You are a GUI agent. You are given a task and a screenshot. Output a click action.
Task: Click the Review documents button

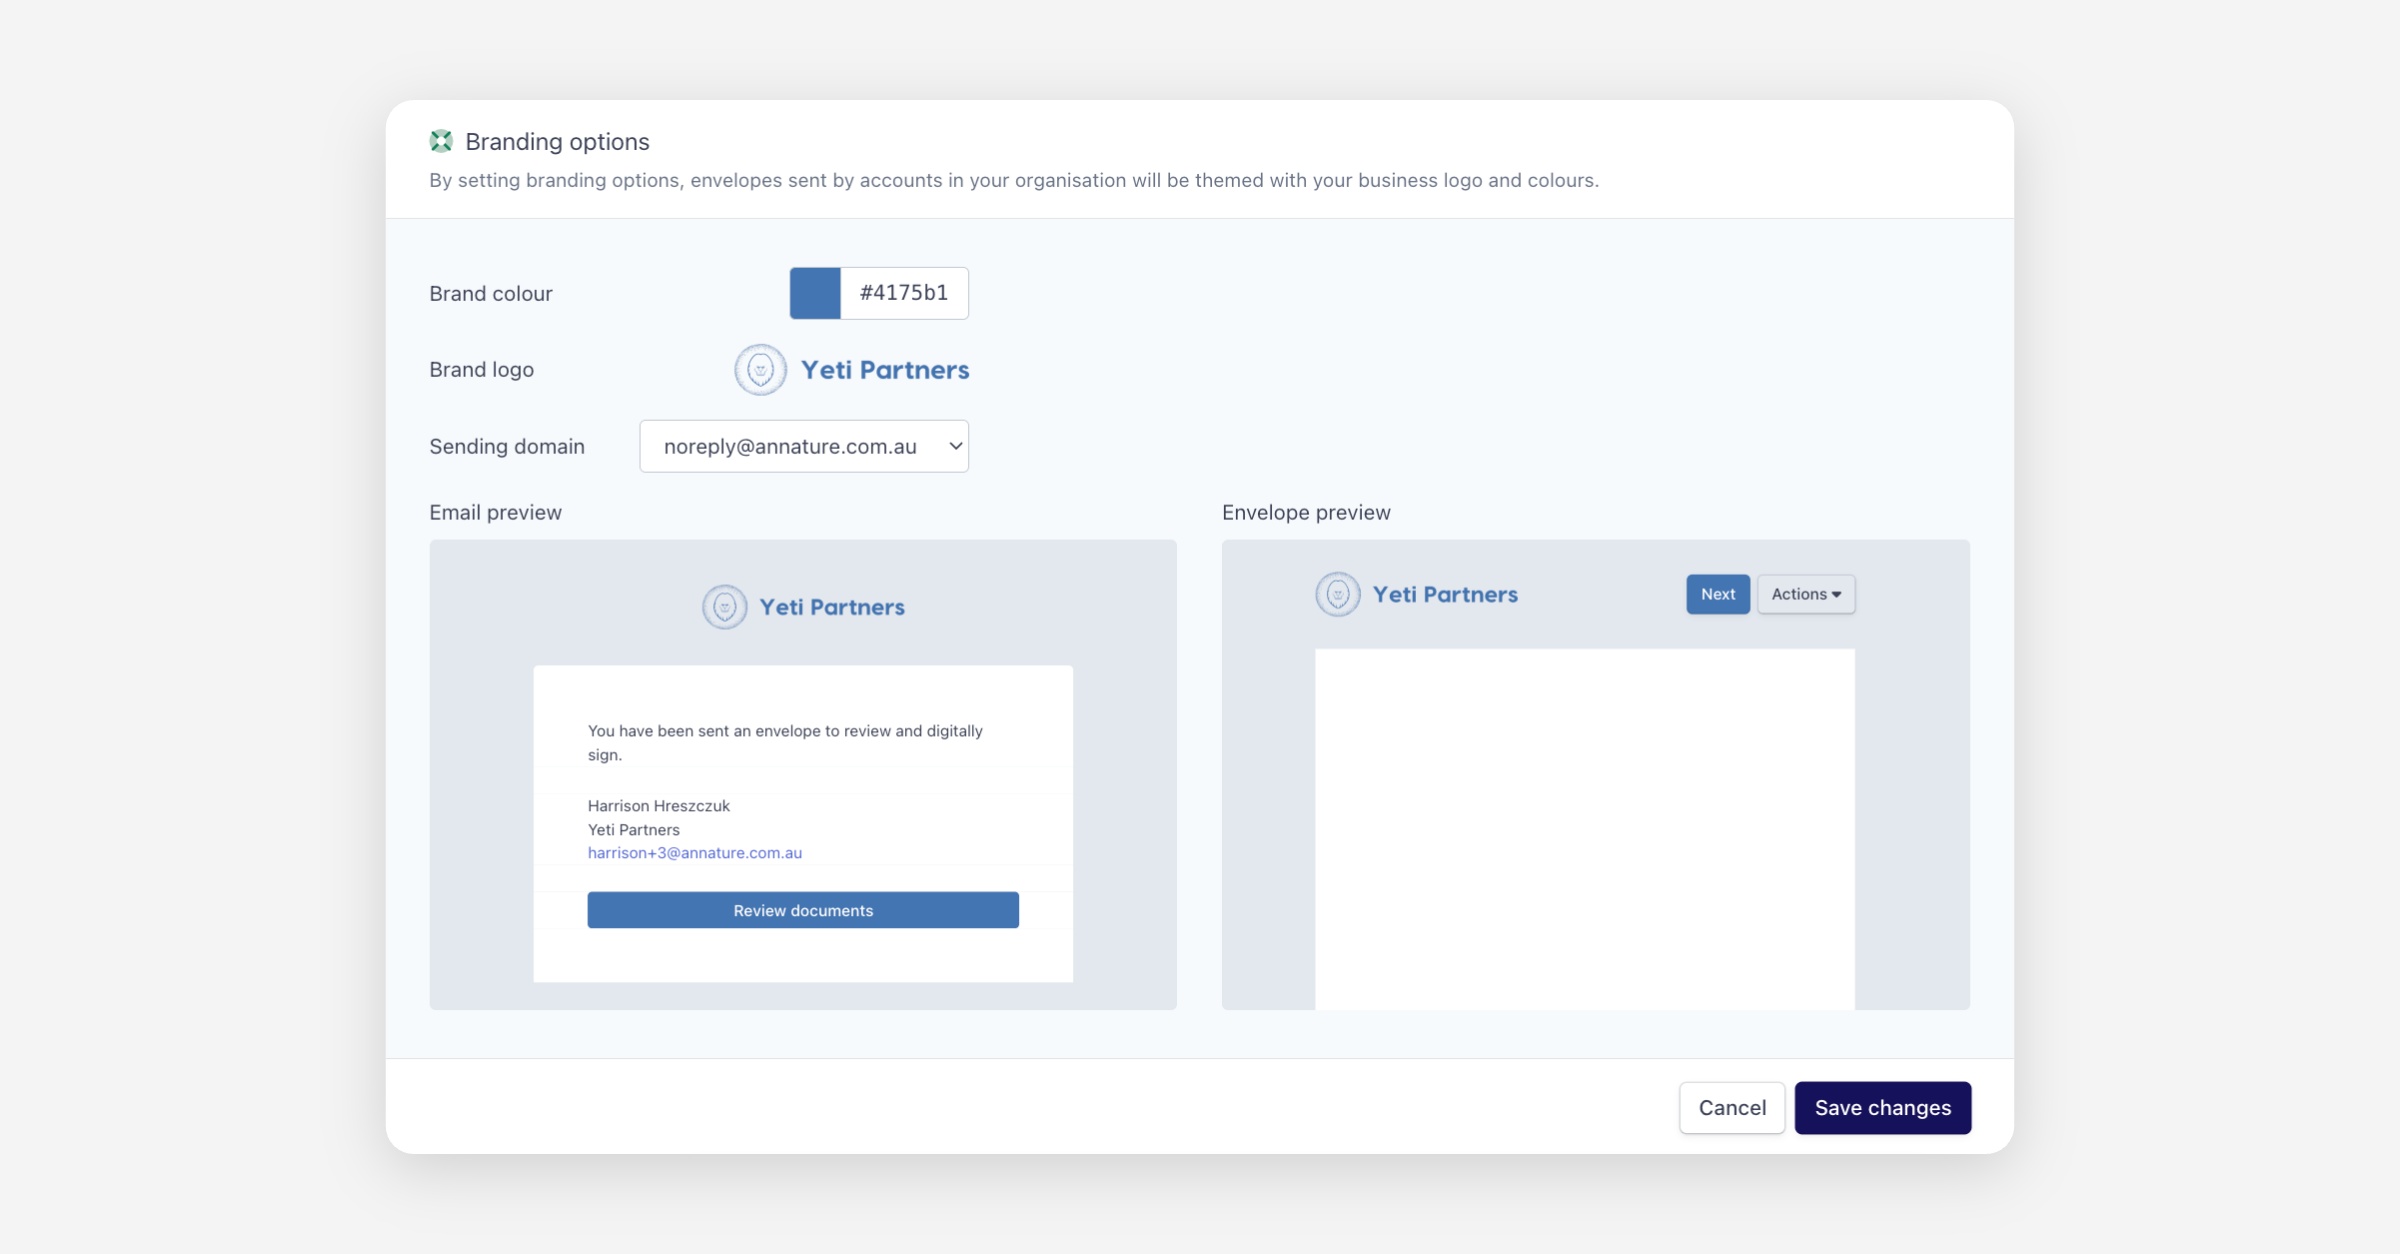(803, 910)
